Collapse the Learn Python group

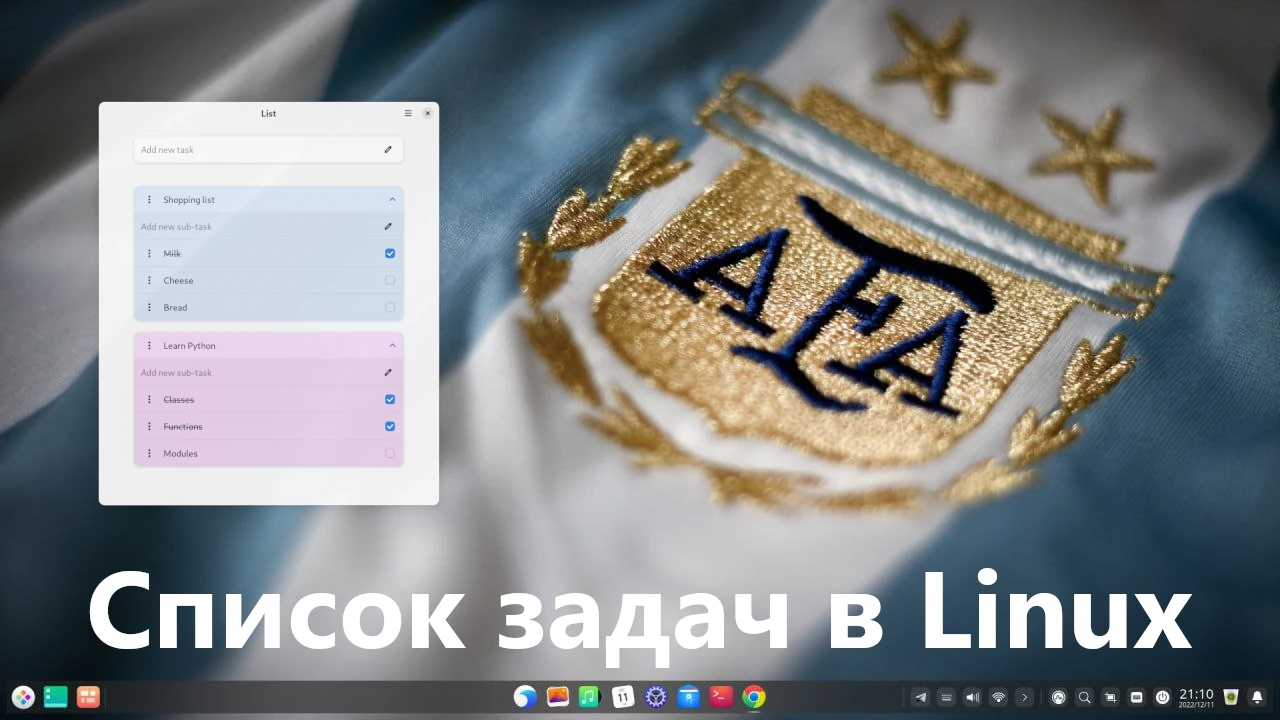[x=392, y=345]
